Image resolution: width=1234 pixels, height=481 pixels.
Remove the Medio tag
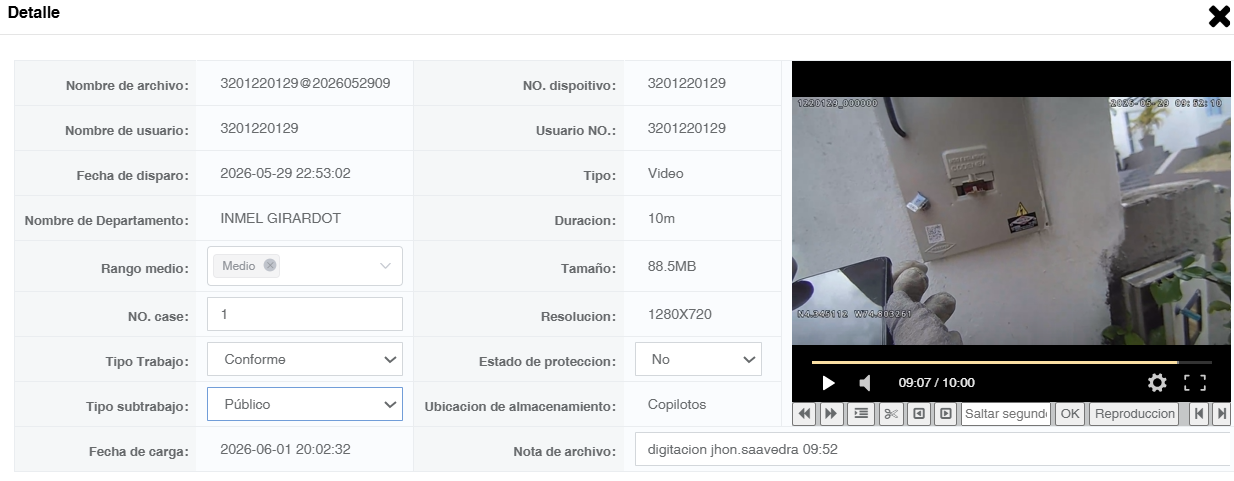(270, 266)
